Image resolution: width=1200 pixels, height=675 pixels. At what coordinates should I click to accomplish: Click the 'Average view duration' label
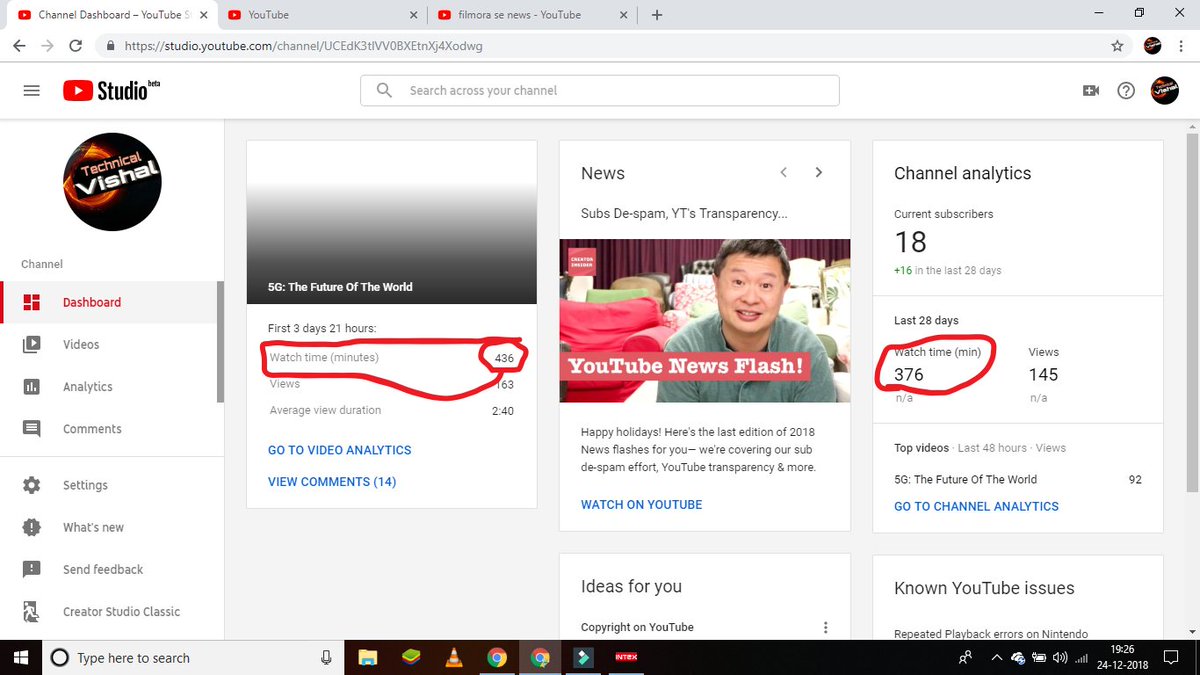click(325, 410)
